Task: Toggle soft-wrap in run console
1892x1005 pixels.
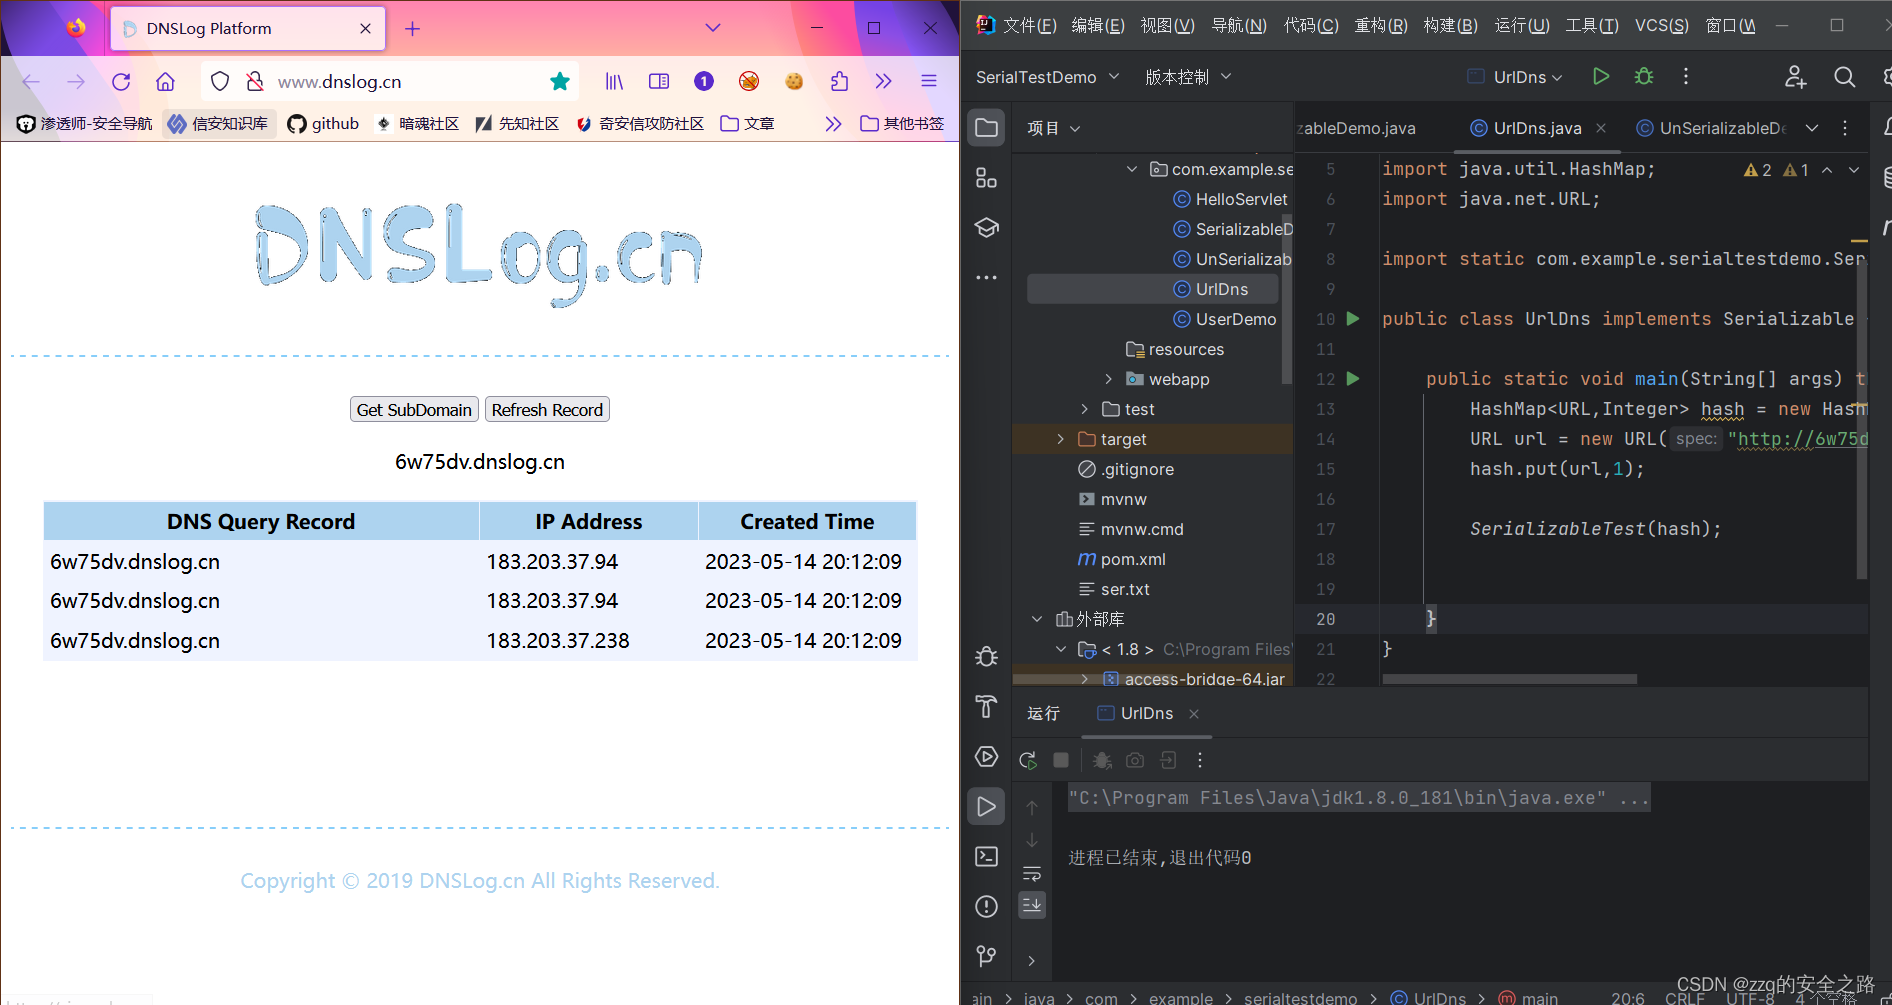Action: (x=1032, y=874)
